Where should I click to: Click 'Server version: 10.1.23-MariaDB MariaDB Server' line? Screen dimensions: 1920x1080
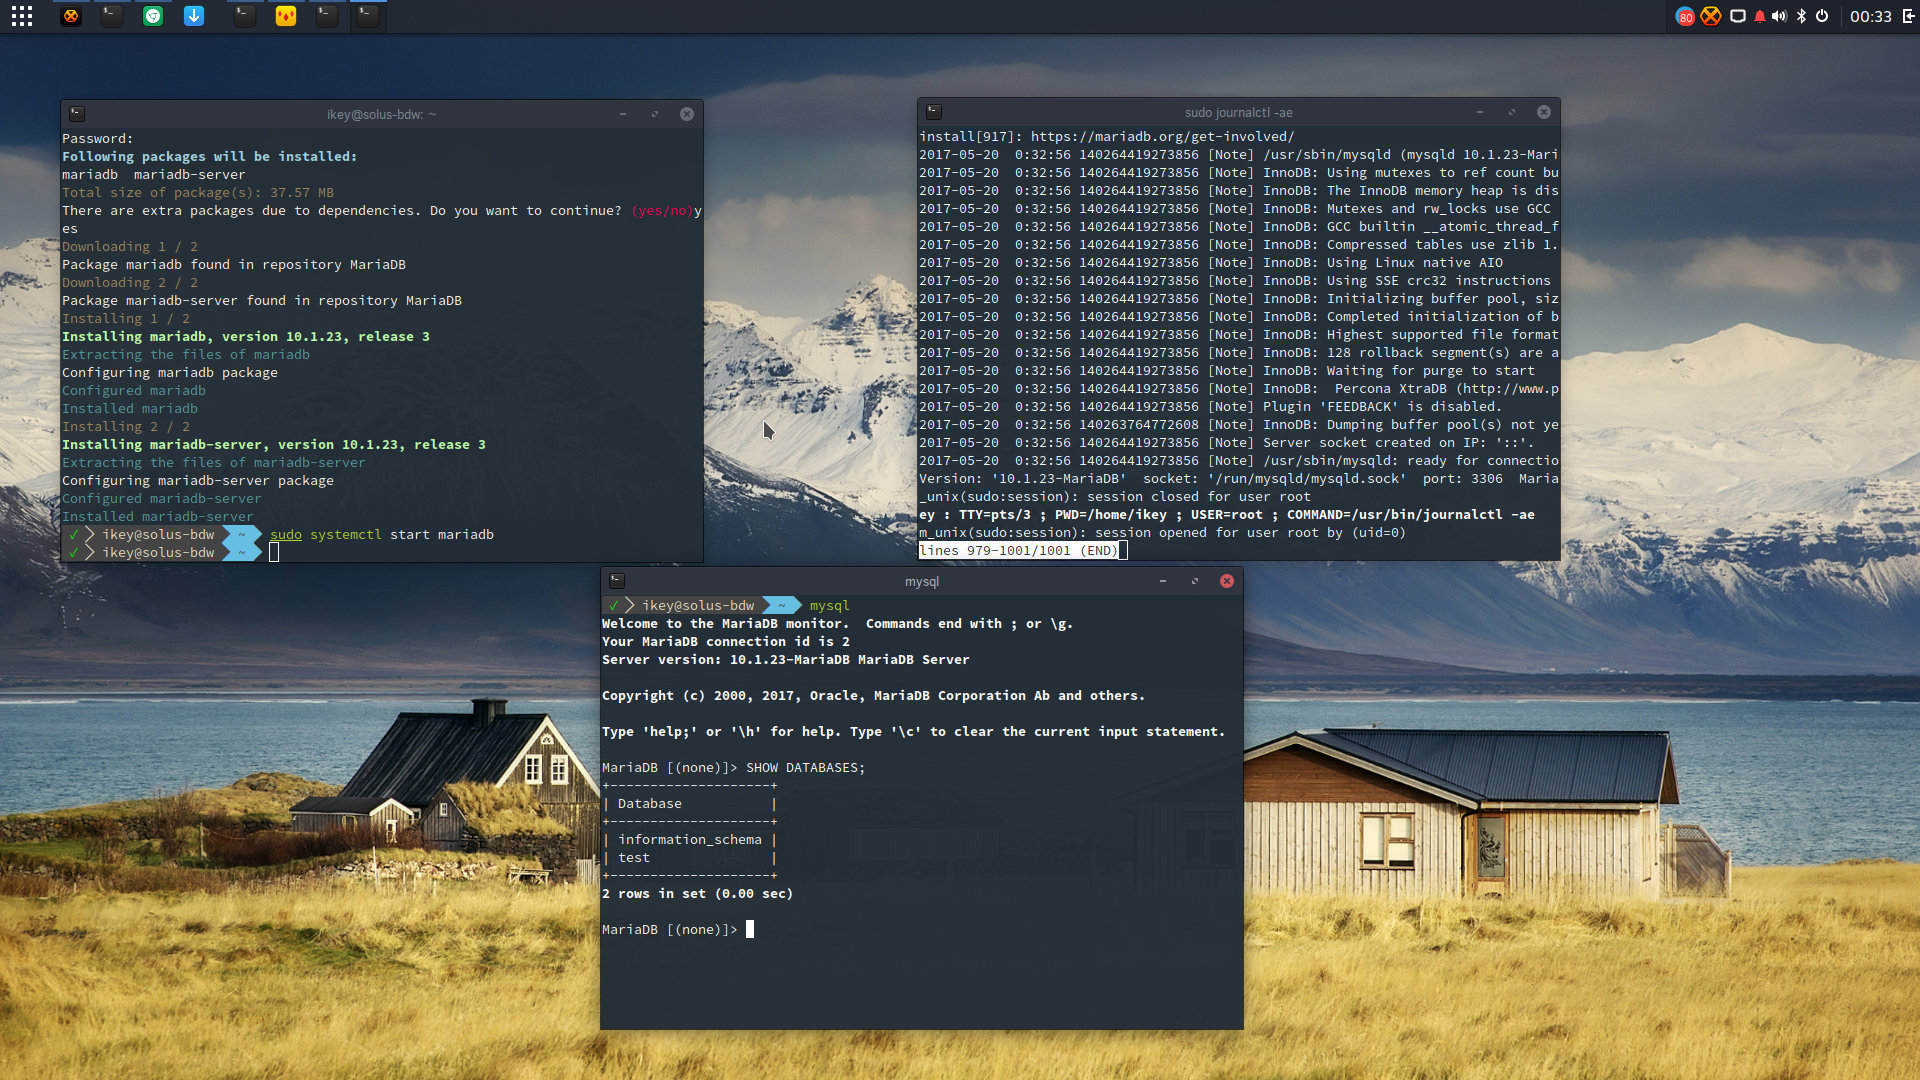point(786,660)
